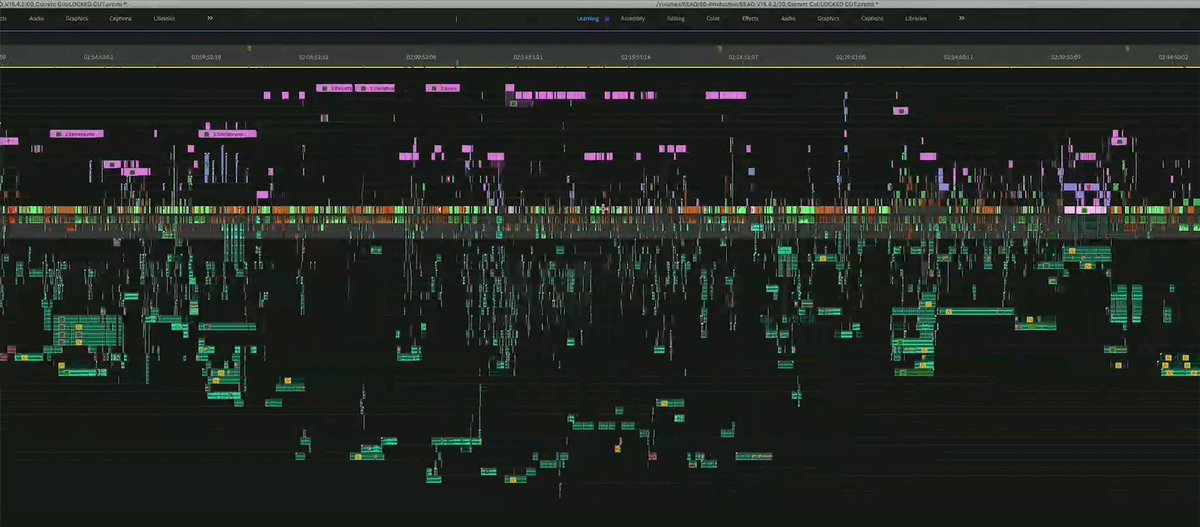Click timecode 01:59:52:19 on the ruler
The height and width of the screenshot is (527, 1200).
205,57
